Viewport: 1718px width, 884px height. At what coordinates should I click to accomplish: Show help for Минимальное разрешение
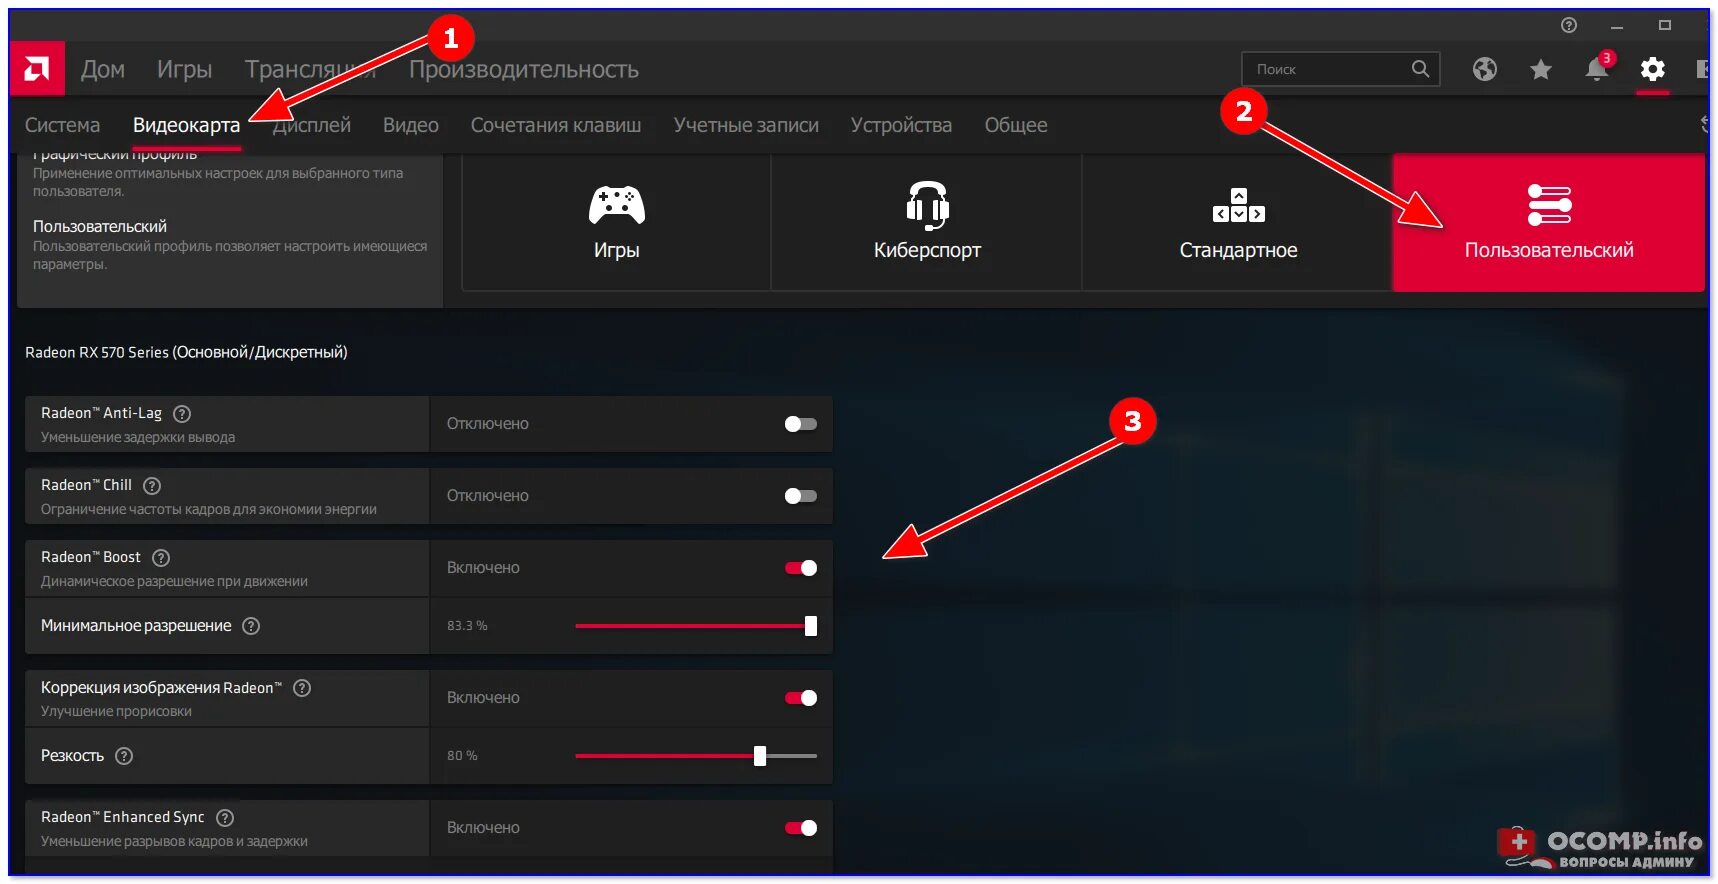pos(251,626)
